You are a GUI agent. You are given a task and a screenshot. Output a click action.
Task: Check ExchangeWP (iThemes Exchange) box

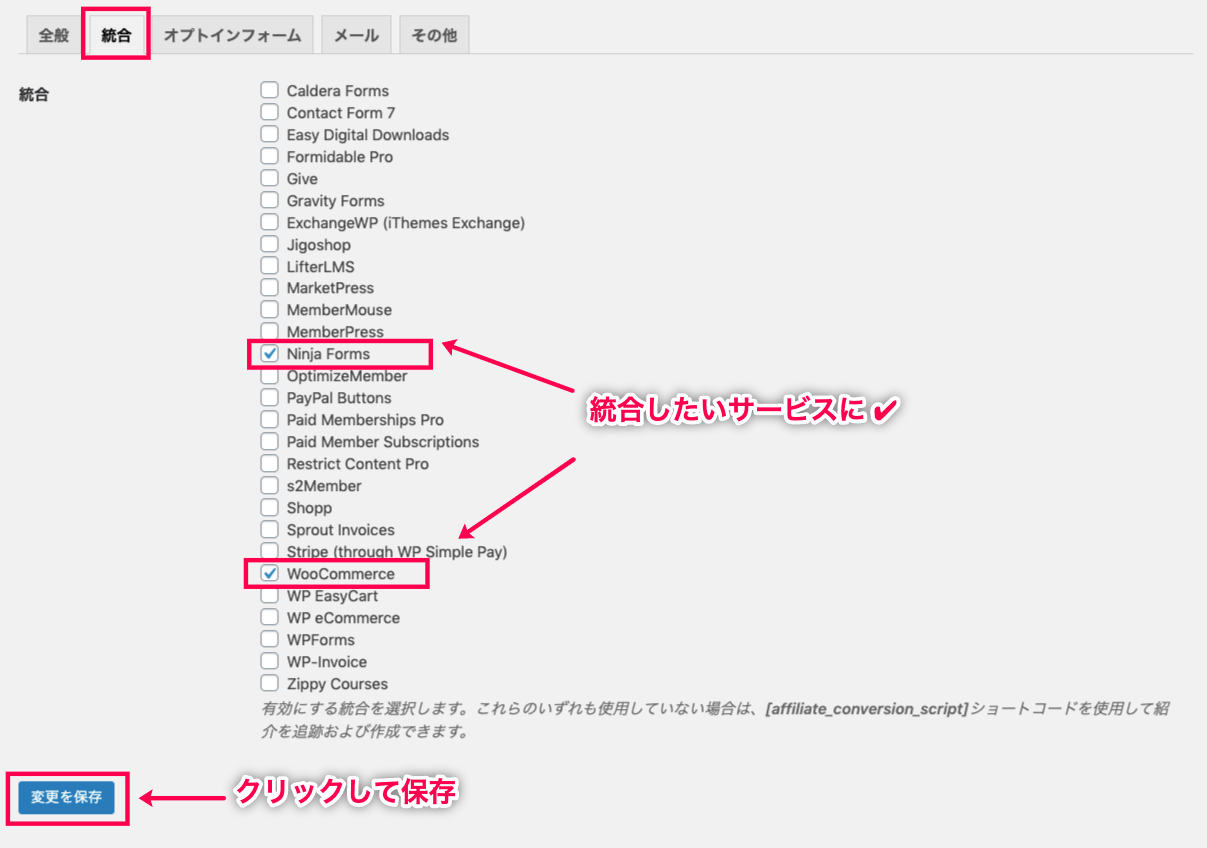[x=269, y=222]
